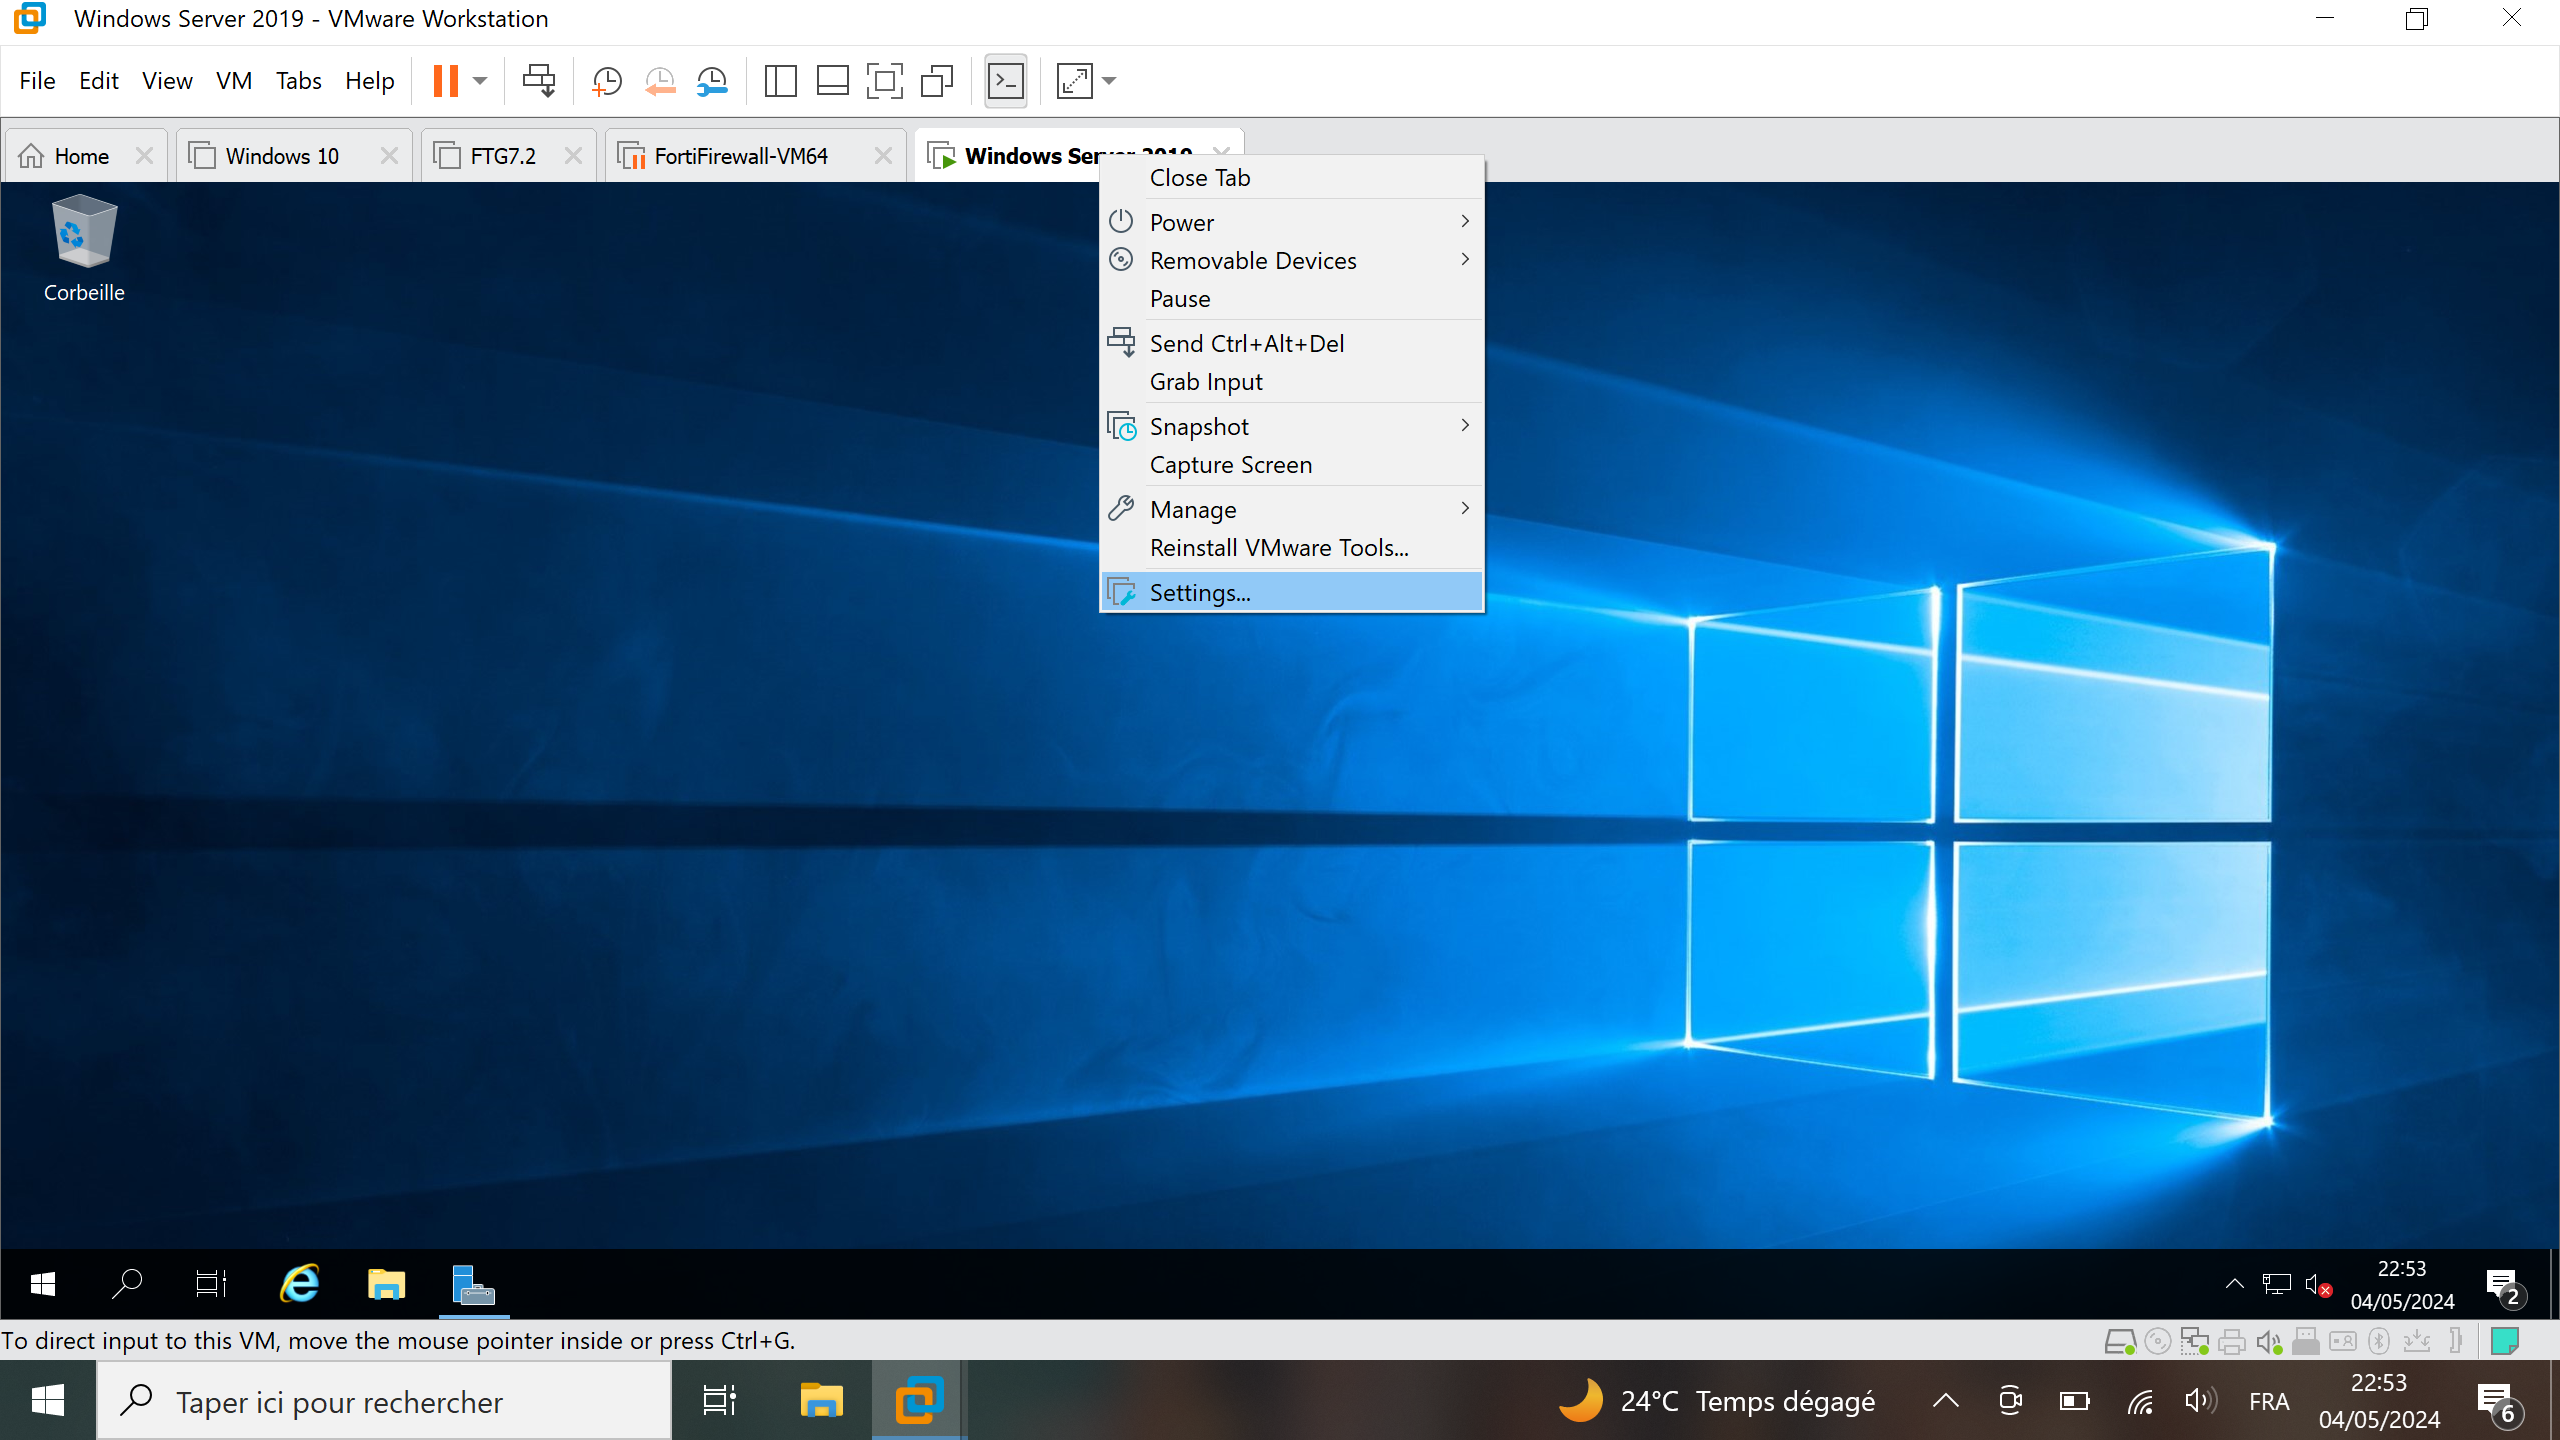Viewport: 2560px width, 1440px height.
Task: Click the CD/DVD device status icon
Action: tap(2158, 1341)
